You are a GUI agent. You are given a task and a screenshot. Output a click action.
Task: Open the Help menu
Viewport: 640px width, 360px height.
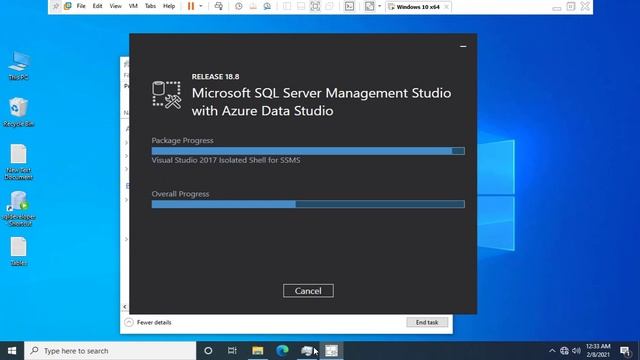pyautogui.click(x=169, y=6)
